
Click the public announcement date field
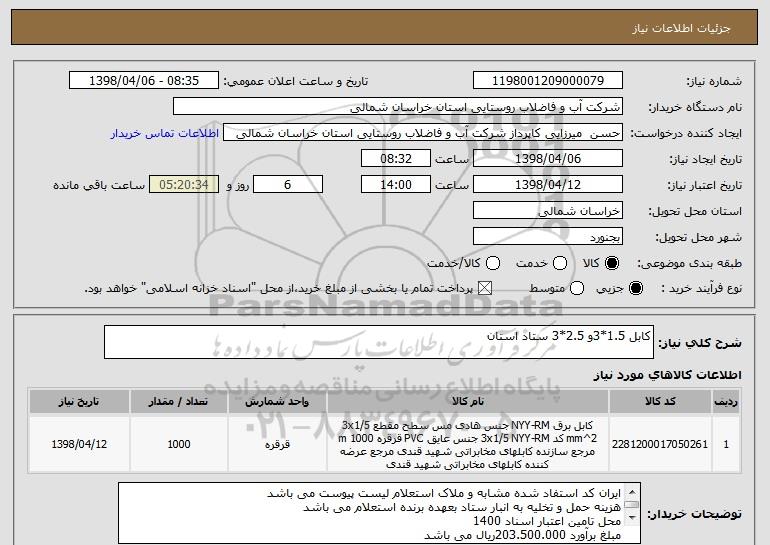pos(144,80)
